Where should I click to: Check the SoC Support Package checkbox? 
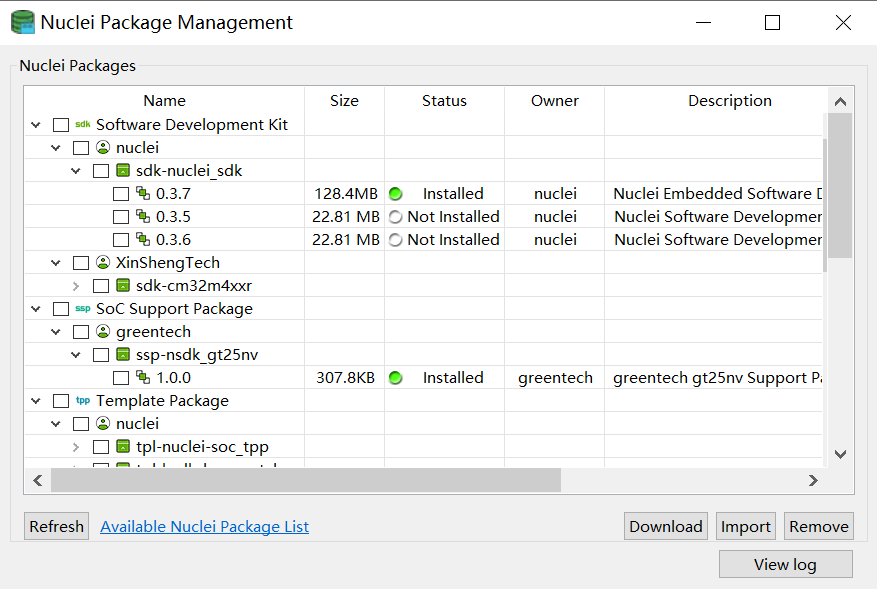point(61,309)
